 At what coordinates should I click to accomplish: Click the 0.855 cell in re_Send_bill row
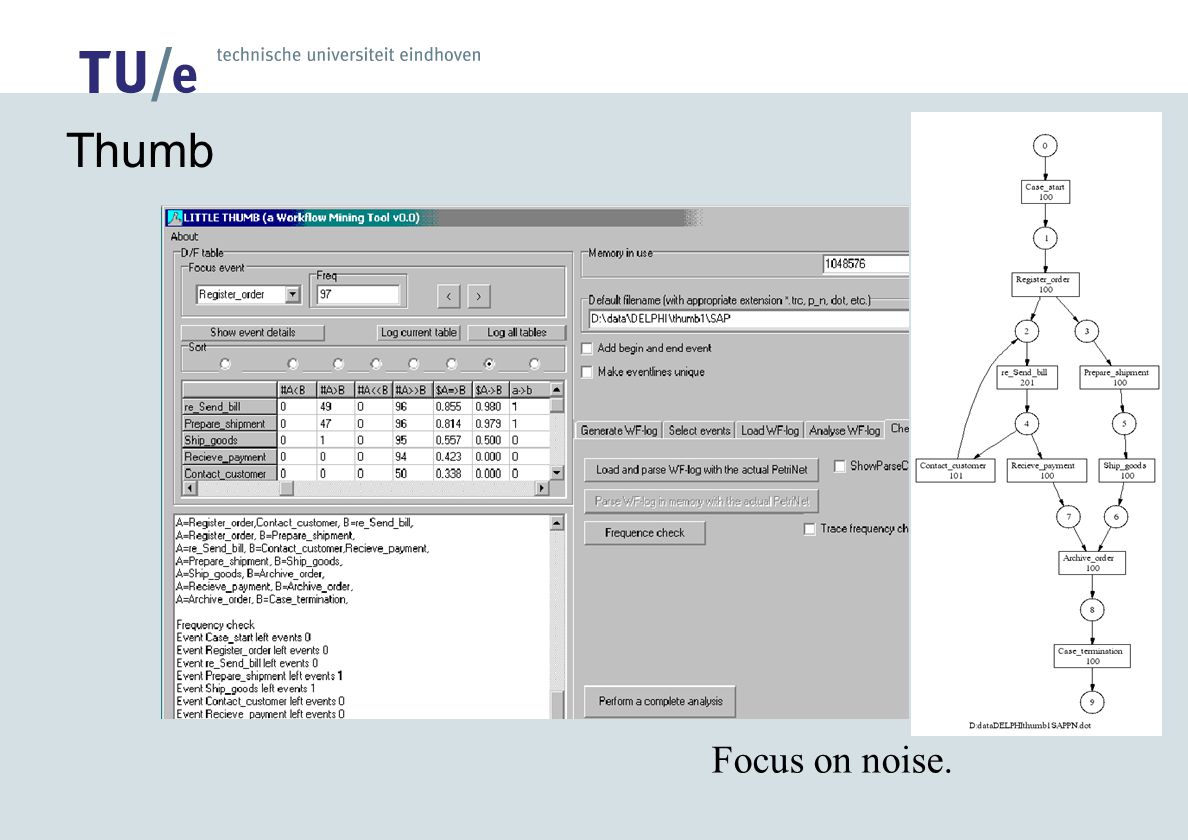click(x=452, y=407)
